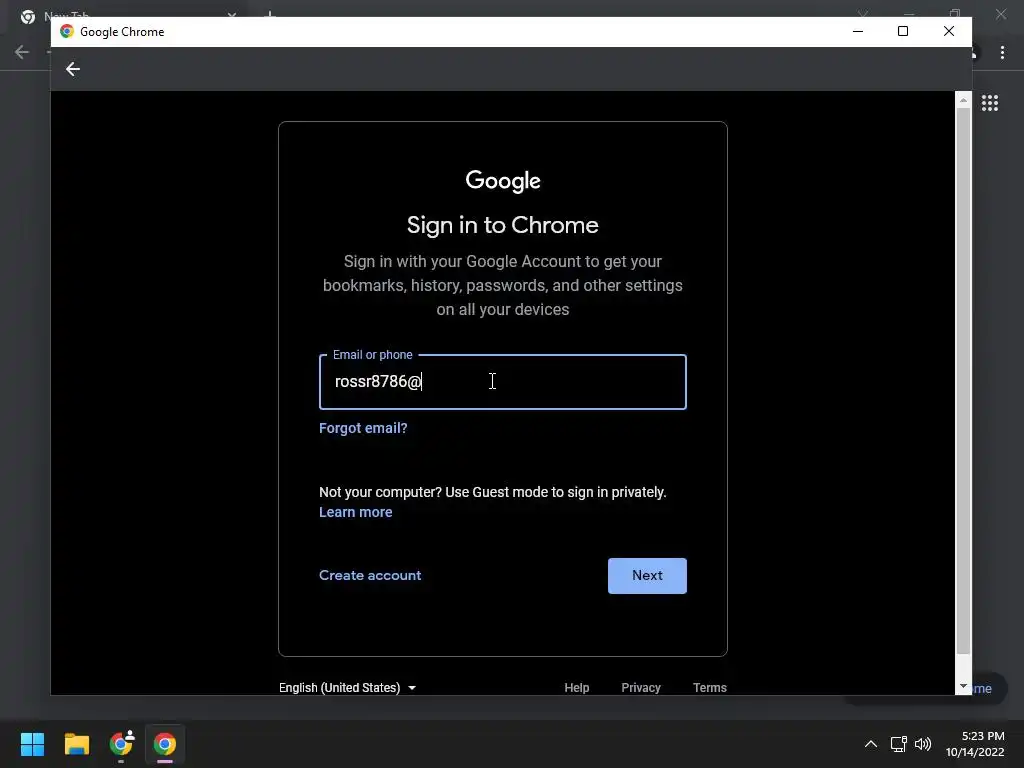Show hidden system tray icons
The width and height of the screenshot is (1024, 768).
pyautogui.click(x=871, y=744)
